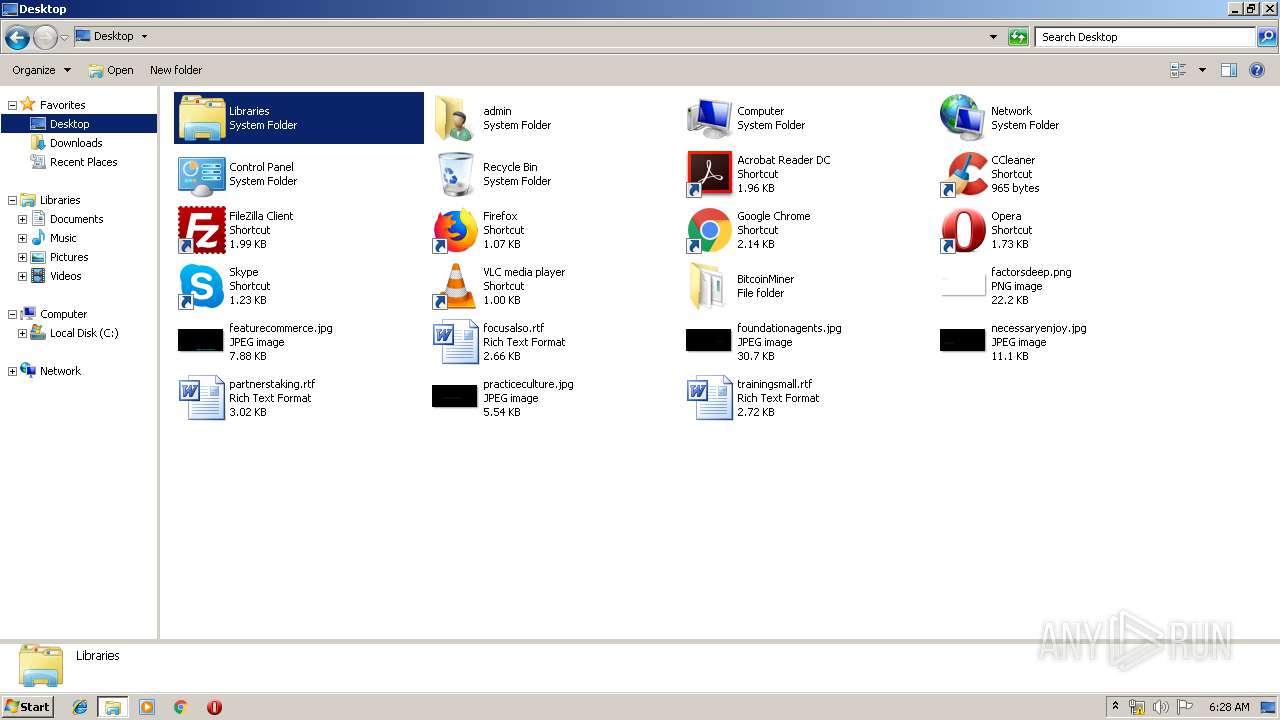Expand the Network tree node
Screen dimensions: 1280x720
[12, 371]
